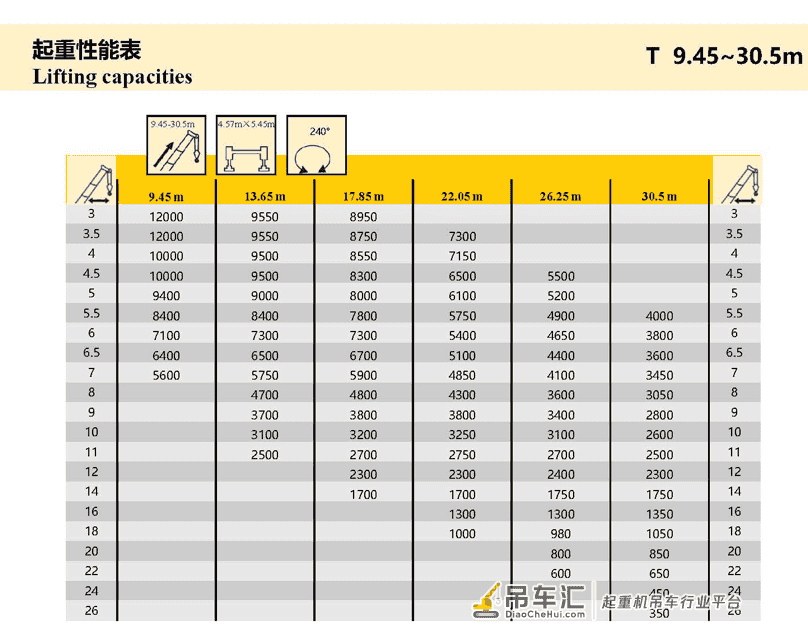The image size is (808, 628).
Task: Click the 5750 value in the 22.05 m column
Action: tap(462, 316)
